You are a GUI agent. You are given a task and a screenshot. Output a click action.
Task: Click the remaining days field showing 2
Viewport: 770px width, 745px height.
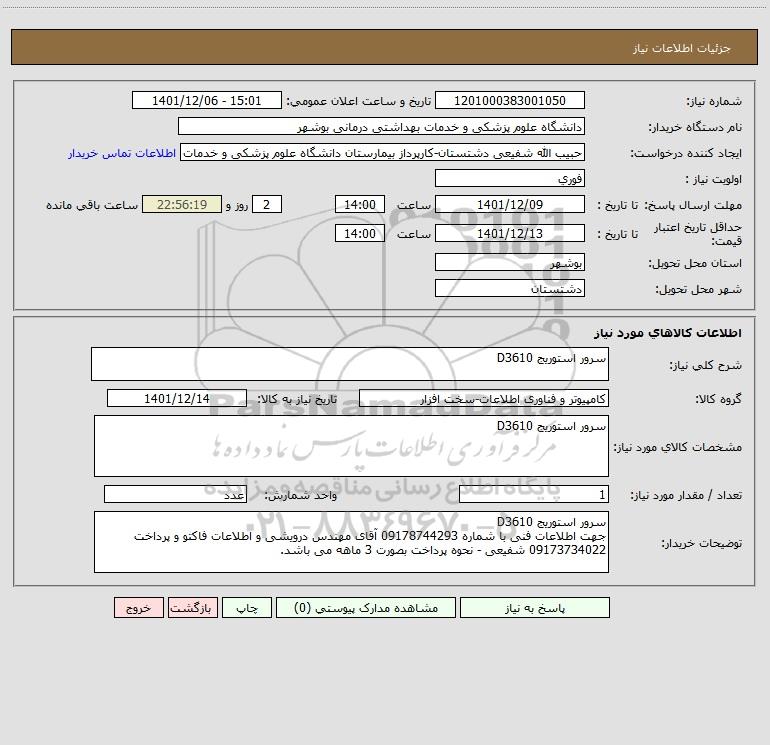[267, 204]
